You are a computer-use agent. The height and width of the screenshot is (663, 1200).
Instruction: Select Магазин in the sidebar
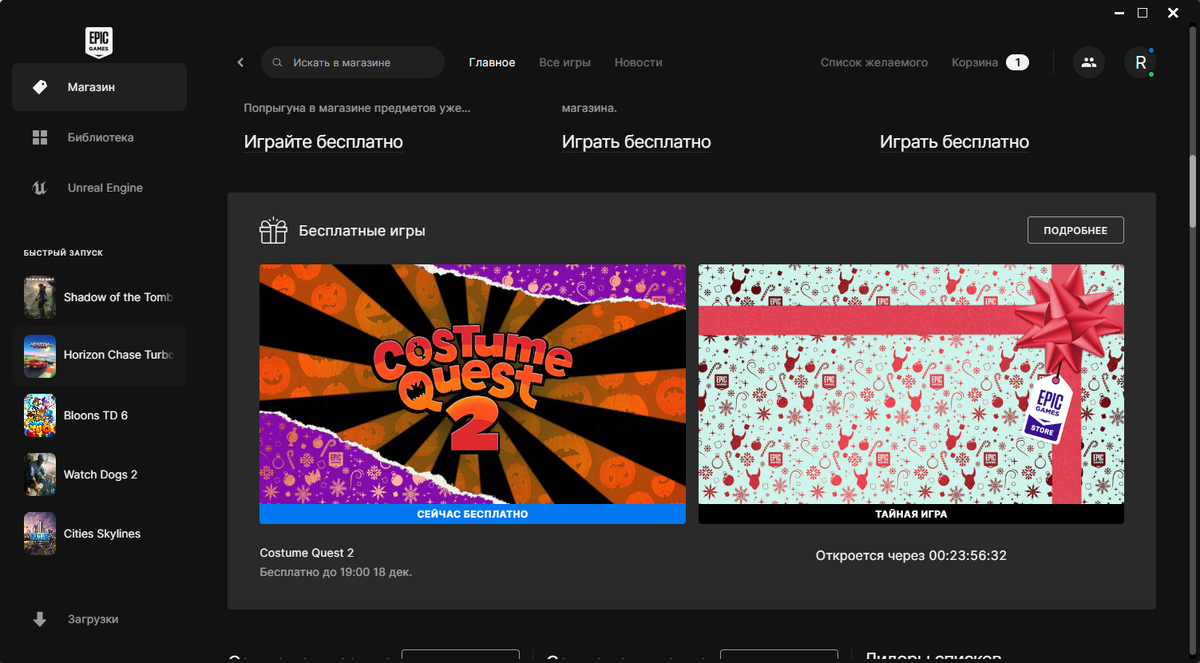pos(99,87)
